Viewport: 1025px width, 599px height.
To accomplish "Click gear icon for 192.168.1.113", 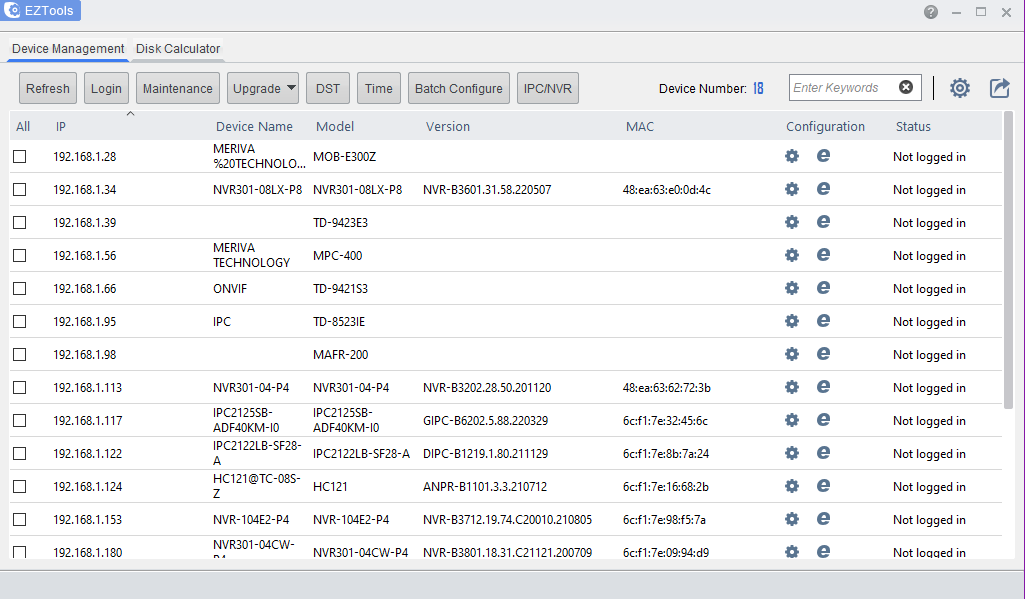I will (792, 386).
